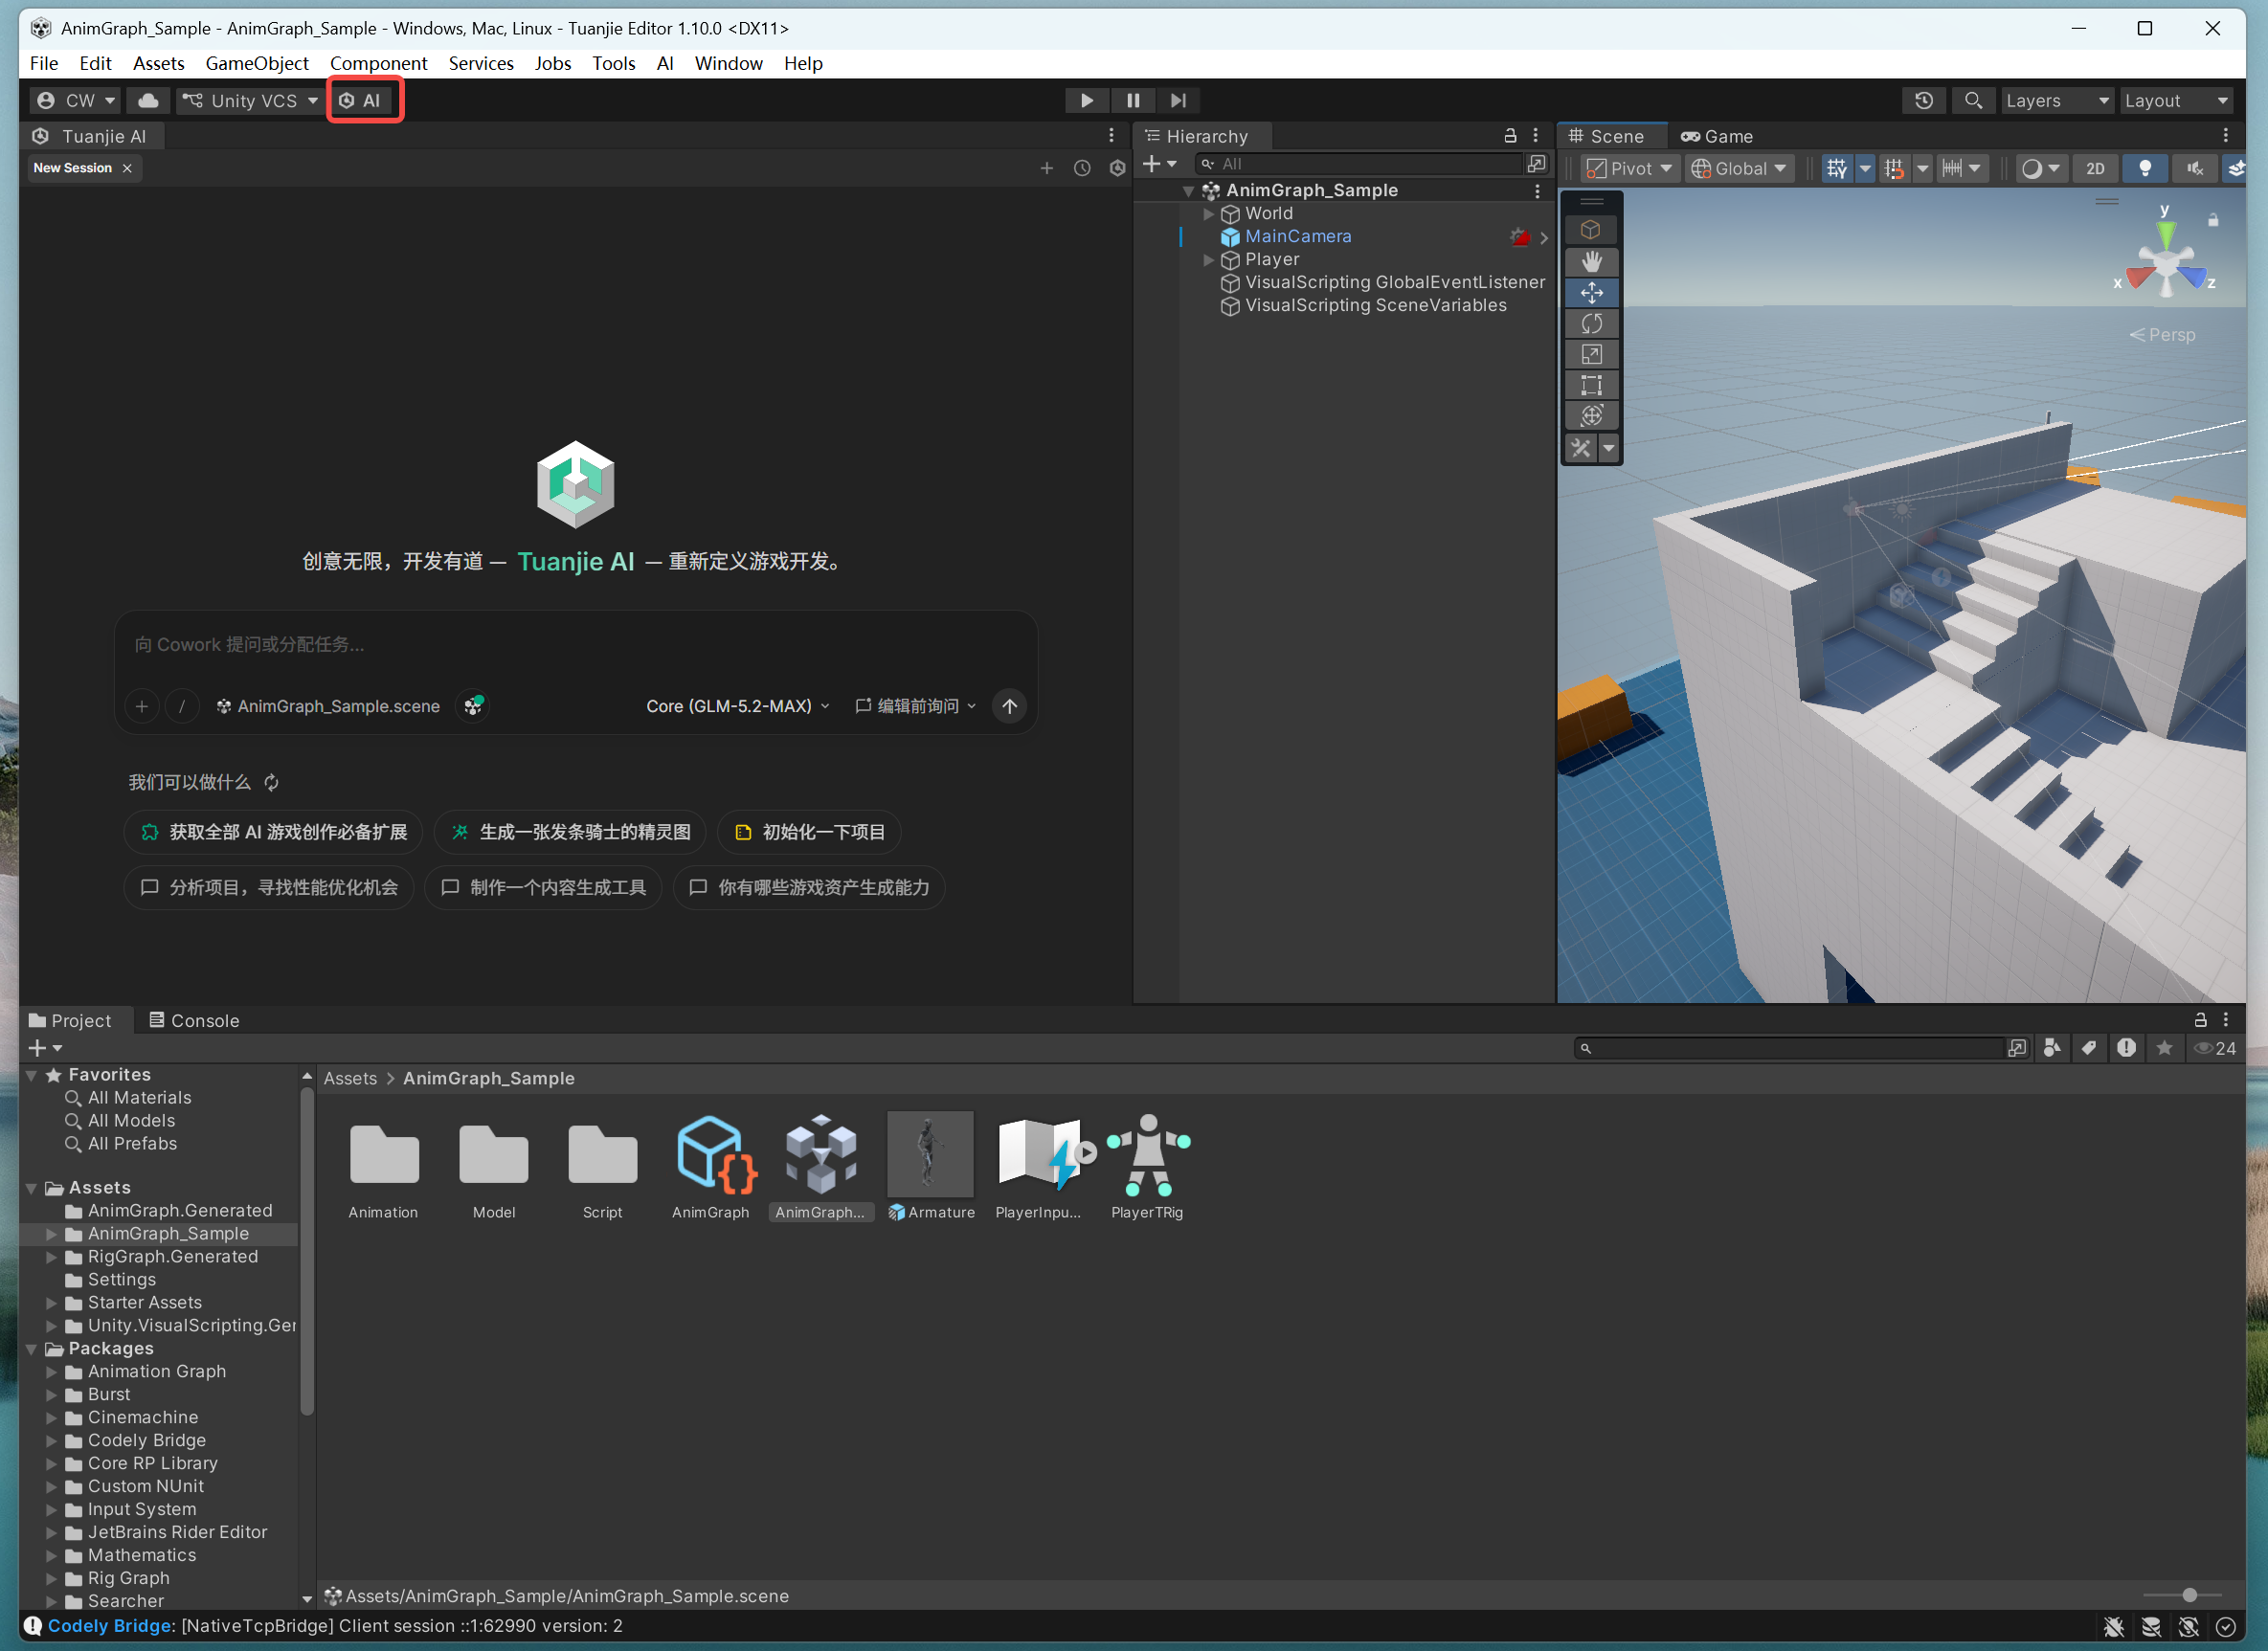Toggle hidden packages visibility count
The image size is (2268, 1651).
pyautogui.click(x=2215, y=1048)
